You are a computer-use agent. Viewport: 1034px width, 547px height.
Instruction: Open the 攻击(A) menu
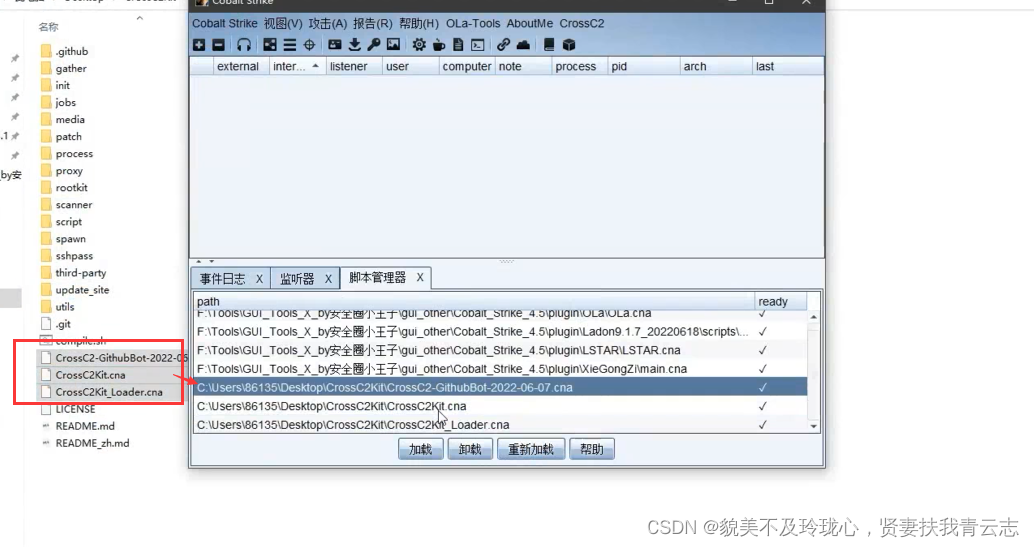pos(328,24)
